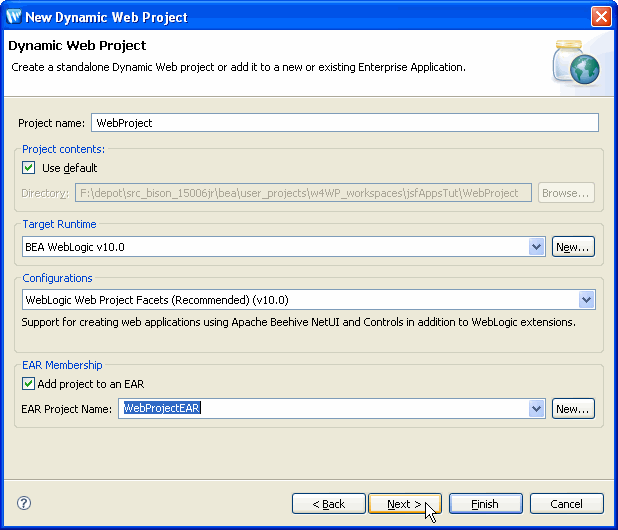The height and width of the screenshot is (530, 618).
Task: Cancel the wizard dialog
Action: (x=566, y=504)
